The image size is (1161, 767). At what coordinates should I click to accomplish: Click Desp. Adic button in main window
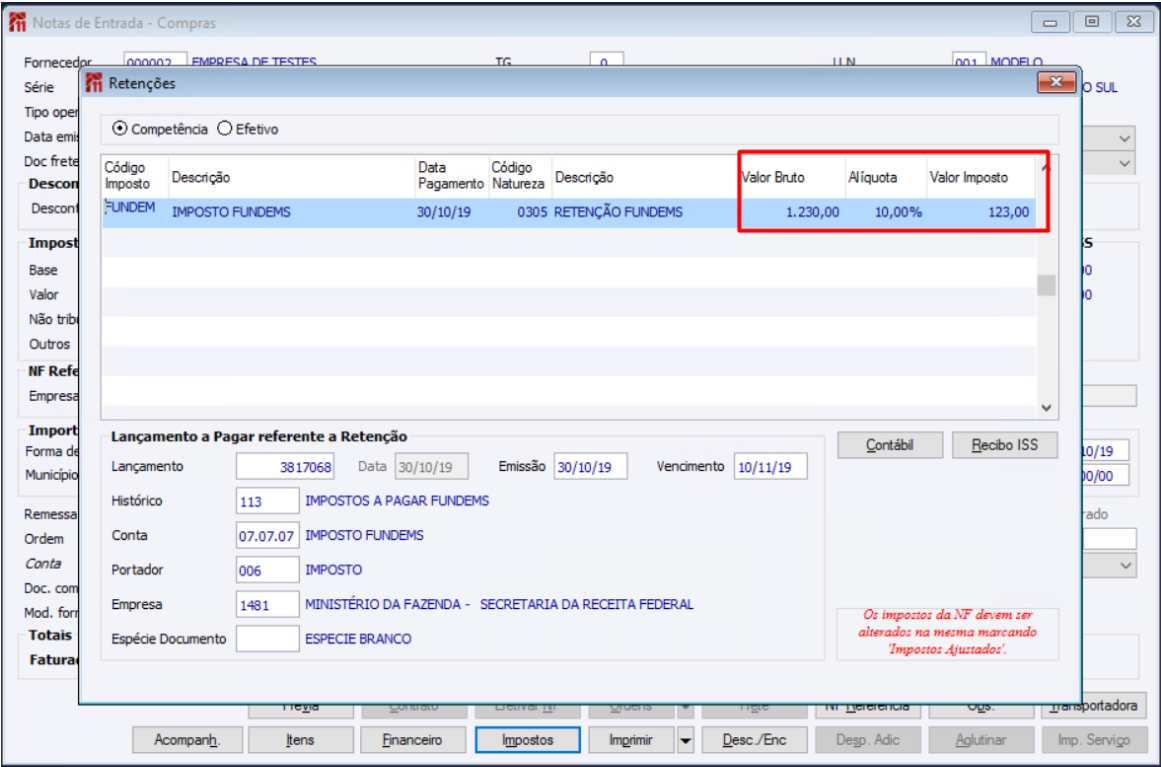[x=868, y=740]
